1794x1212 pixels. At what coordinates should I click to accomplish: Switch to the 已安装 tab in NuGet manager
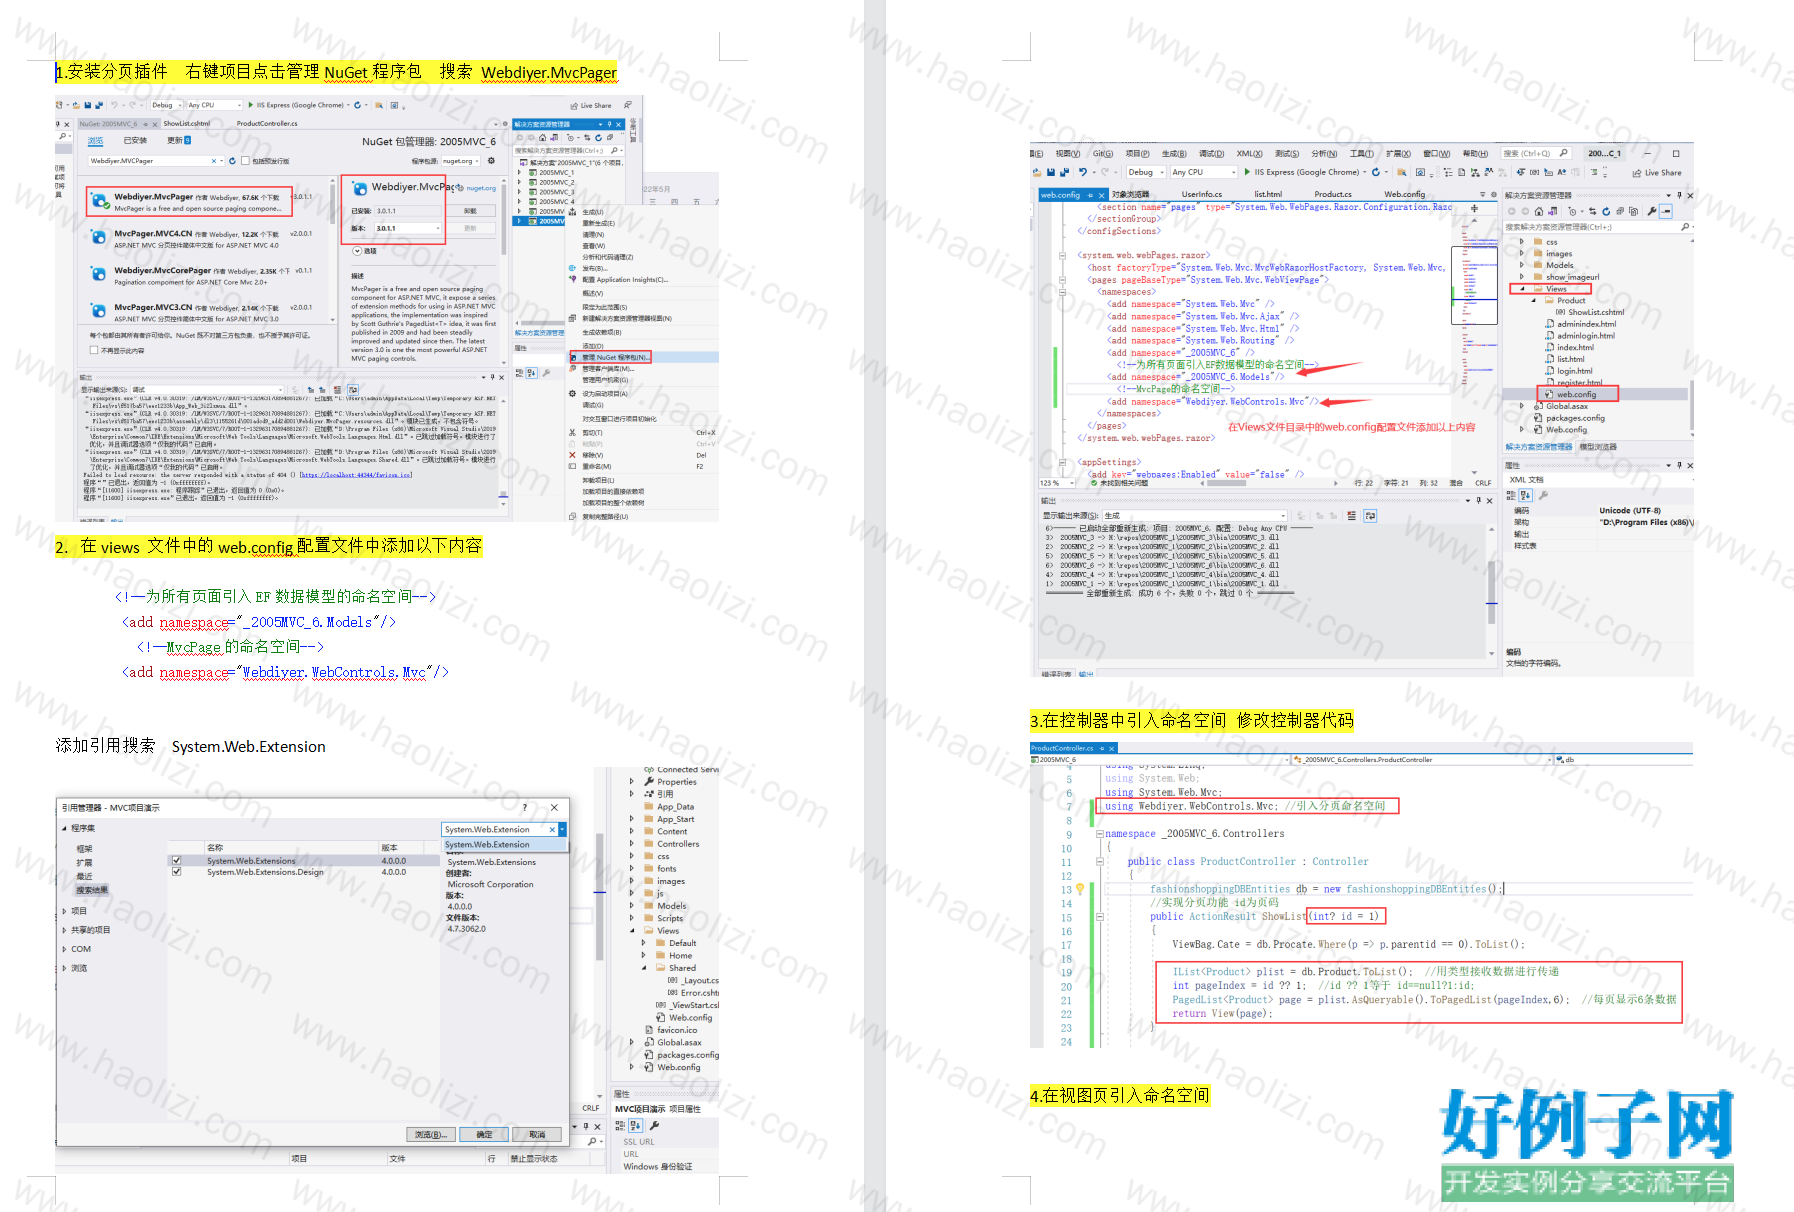[135, 141]
